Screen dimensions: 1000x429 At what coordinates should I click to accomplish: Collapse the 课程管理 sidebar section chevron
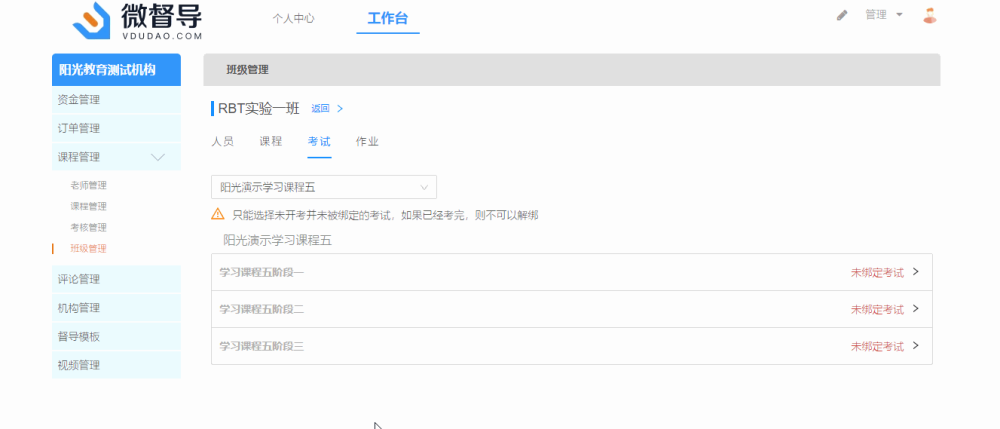pyautogui.click(x=158, y=157)
